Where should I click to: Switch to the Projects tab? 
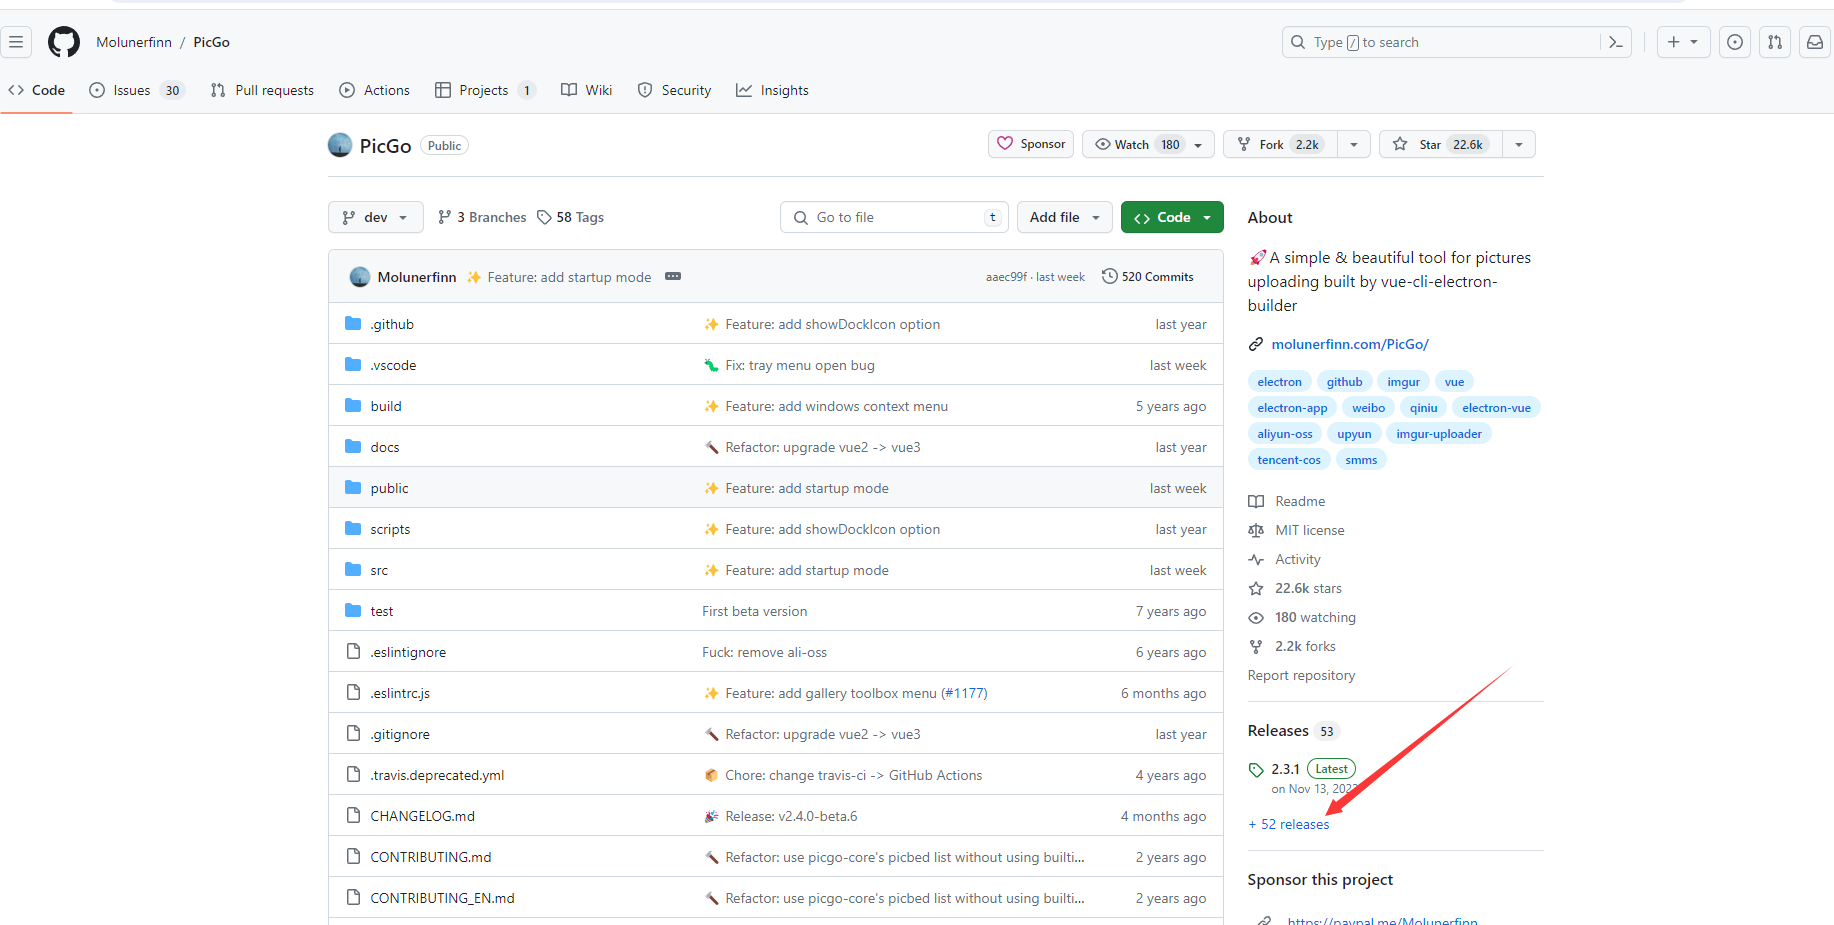[x=485, y=90]
